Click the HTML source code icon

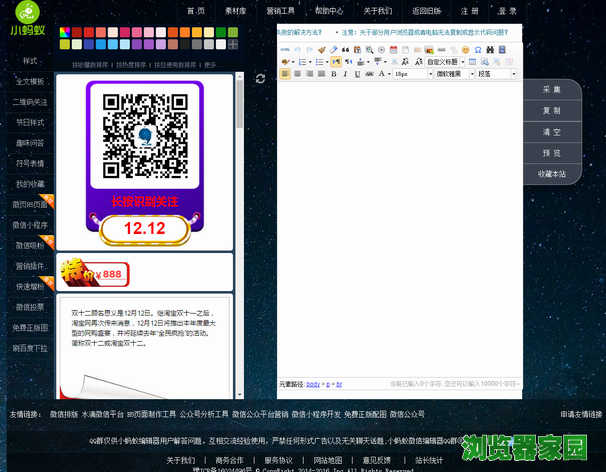click(285, 49)
